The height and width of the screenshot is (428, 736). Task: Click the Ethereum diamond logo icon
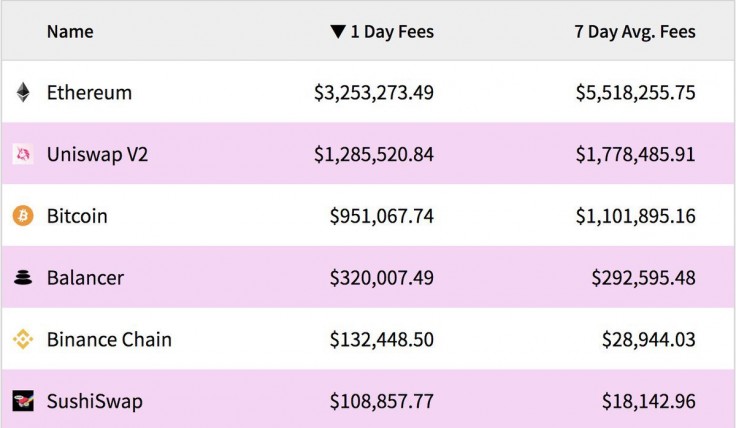click(23, 93)
